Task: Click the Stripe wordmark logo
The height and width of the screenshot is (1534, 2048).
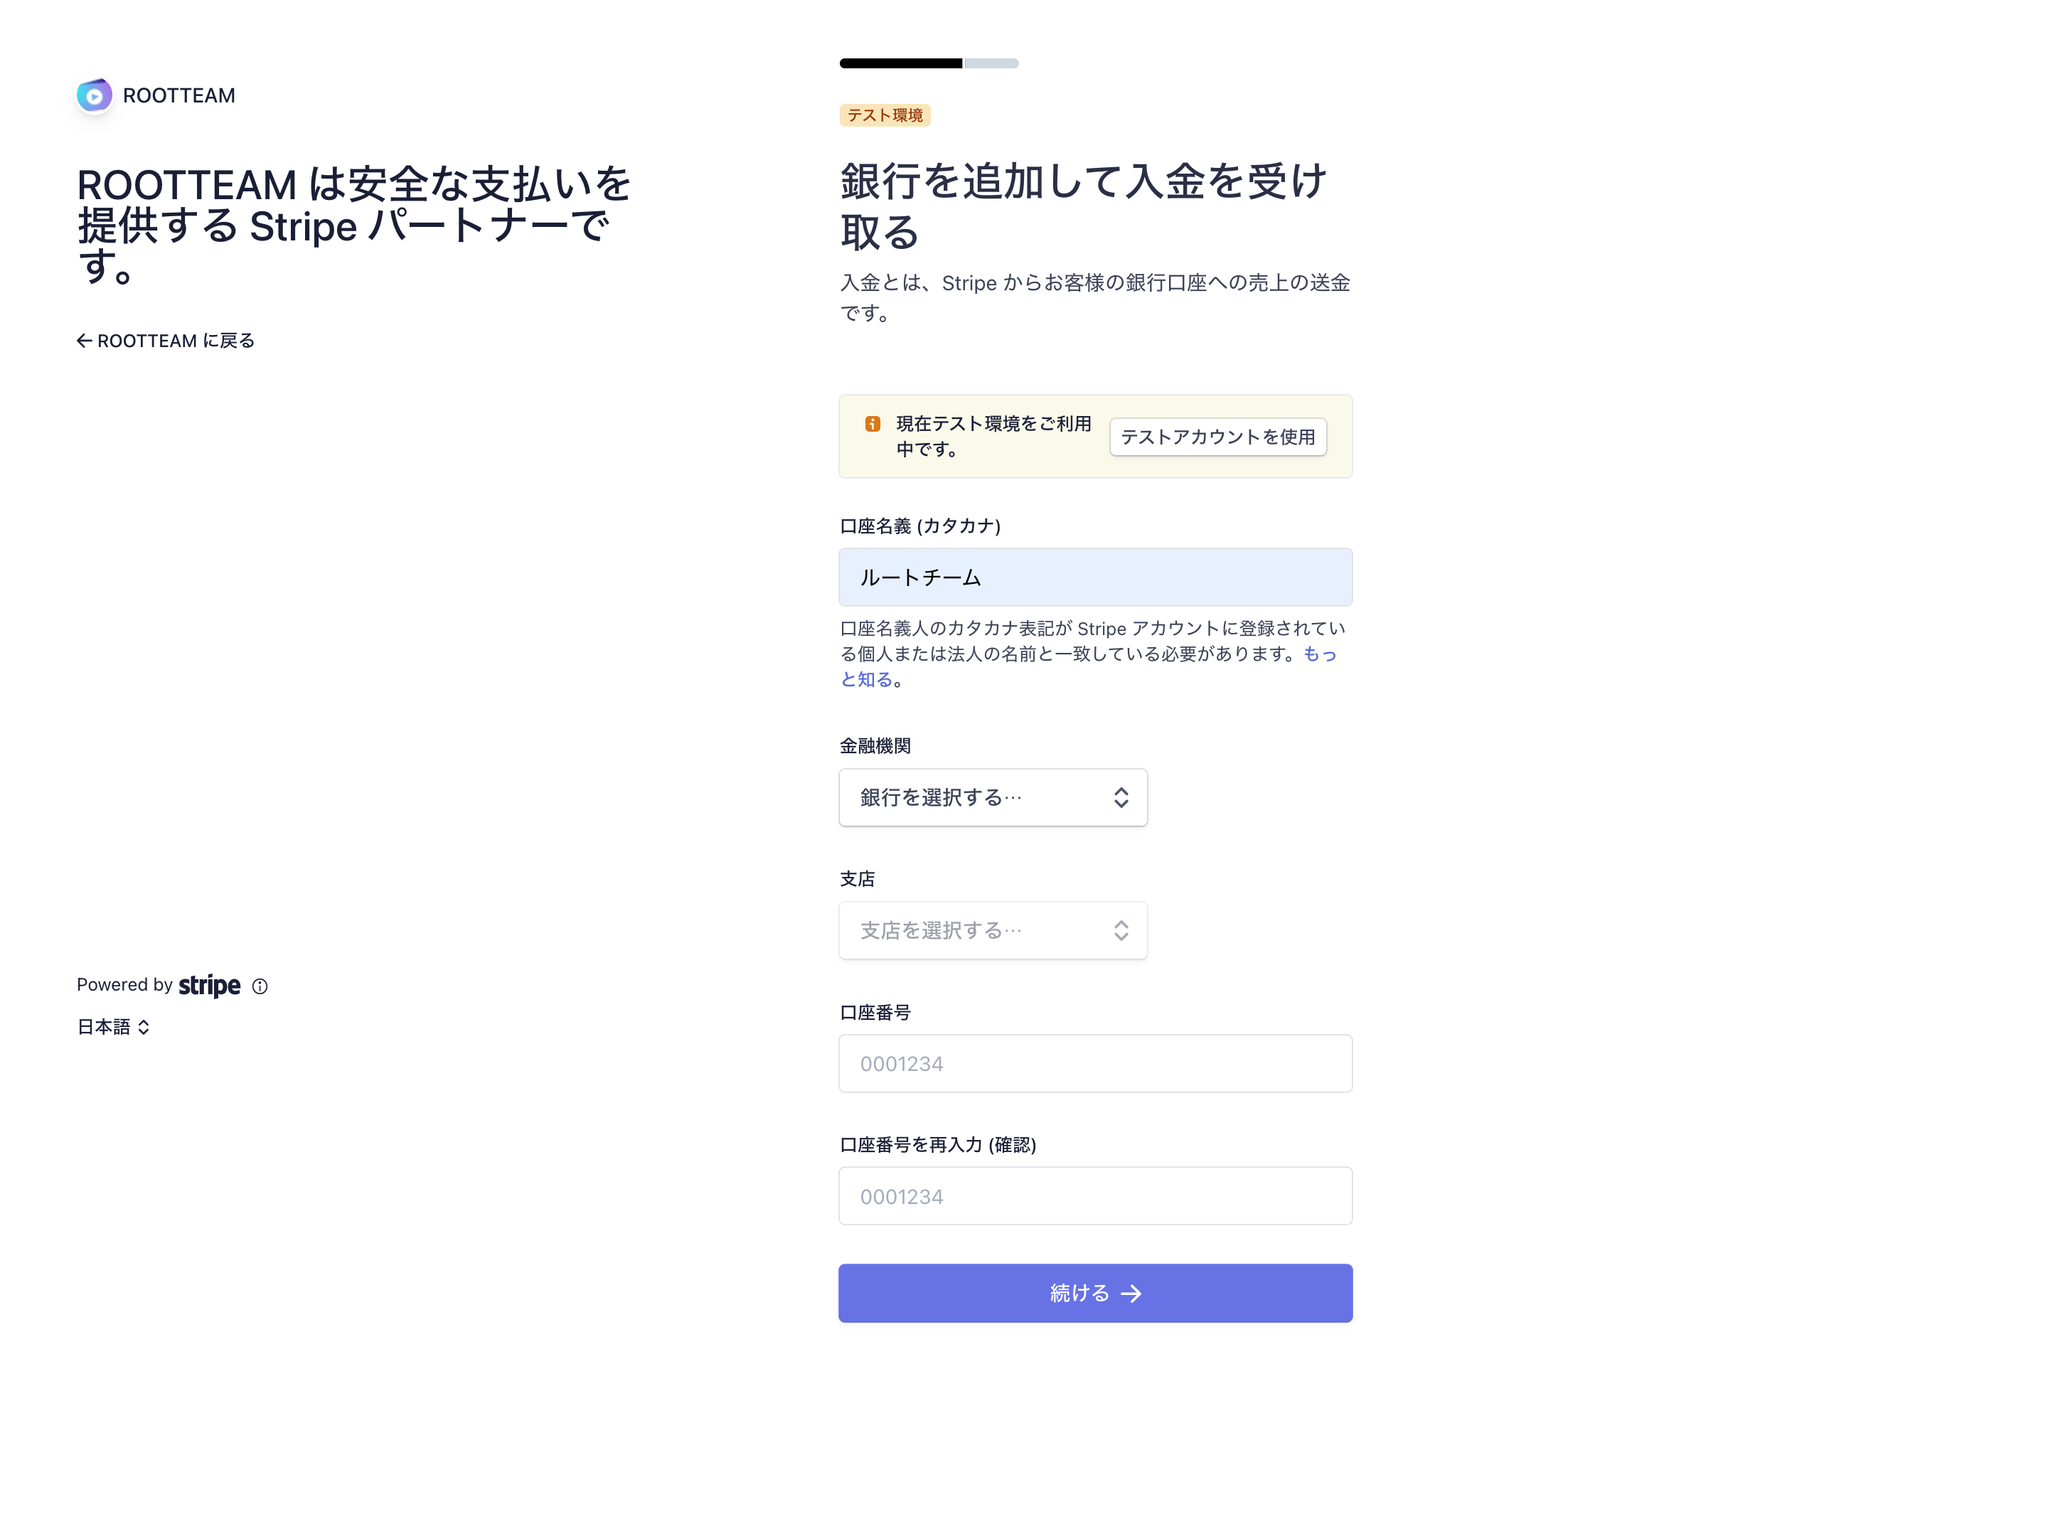Action: coord(210,986)
